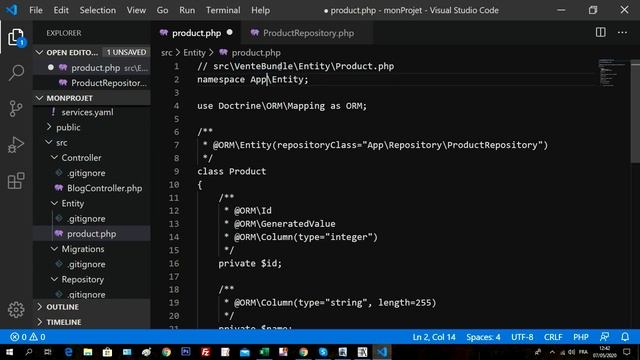Open the Run menu
The width and height of the screenshot is (640, 360).
pyautogui.click(x=187, y=10)
